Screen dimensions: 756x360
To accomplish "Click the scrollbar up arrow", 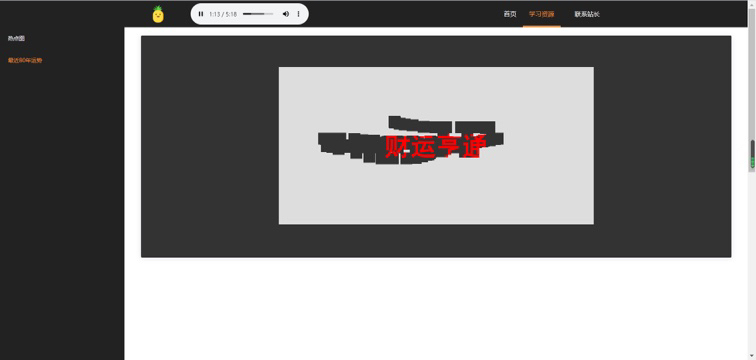I will tap(752, 3).
